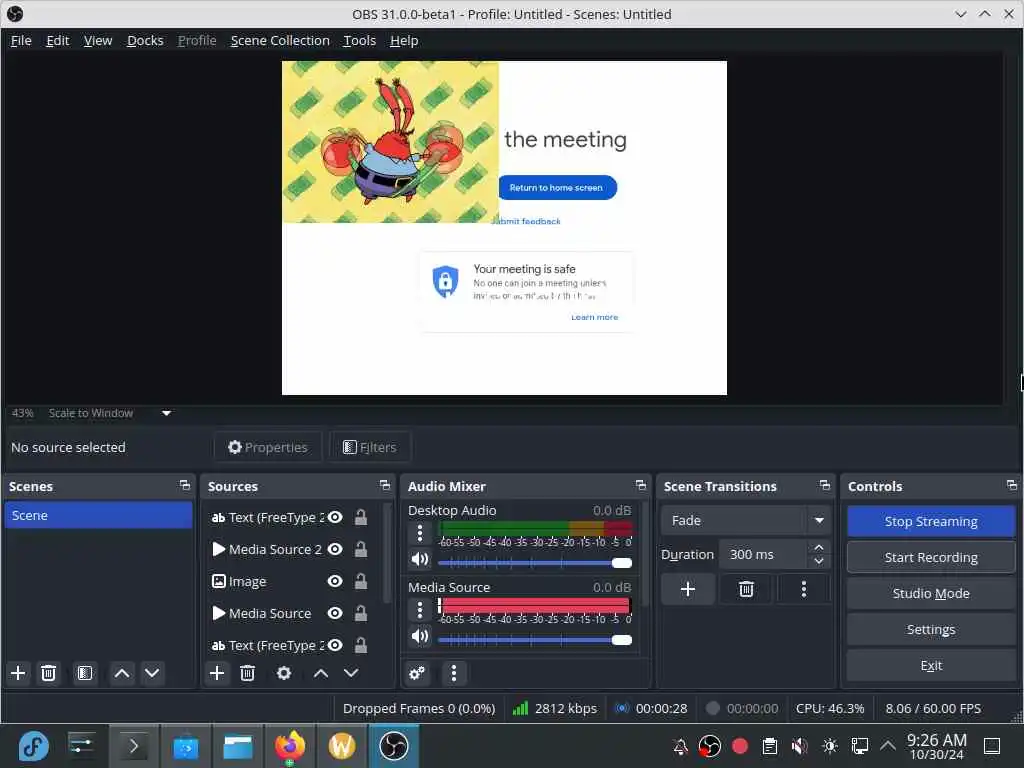Hide top Text (FreeType 2) source

335,517
